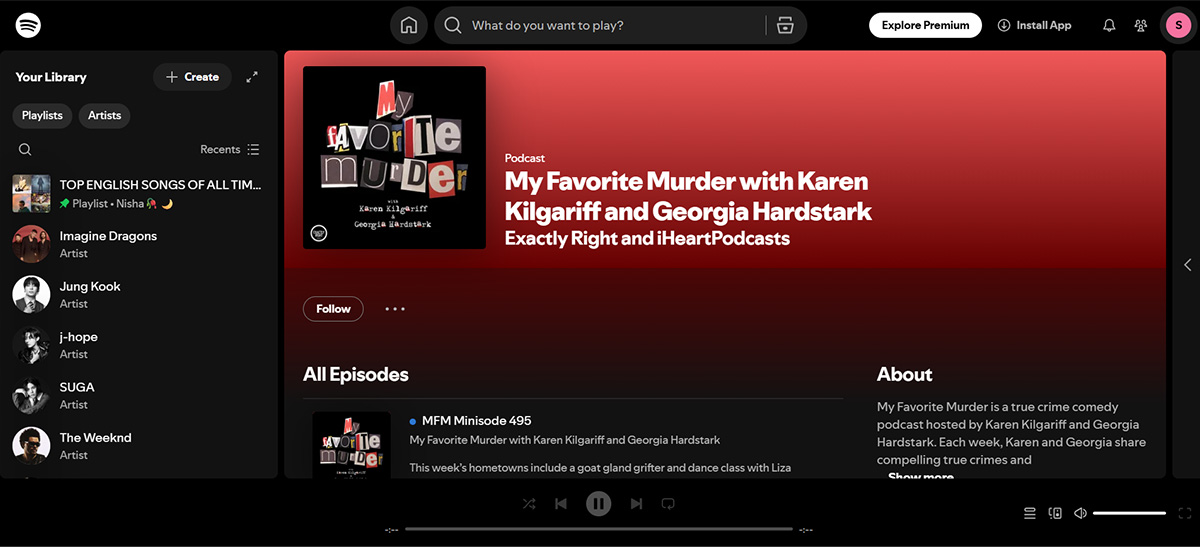Open Browse icon in search bar
This screenshot has height=547, width=1200.
coord(786,25)
